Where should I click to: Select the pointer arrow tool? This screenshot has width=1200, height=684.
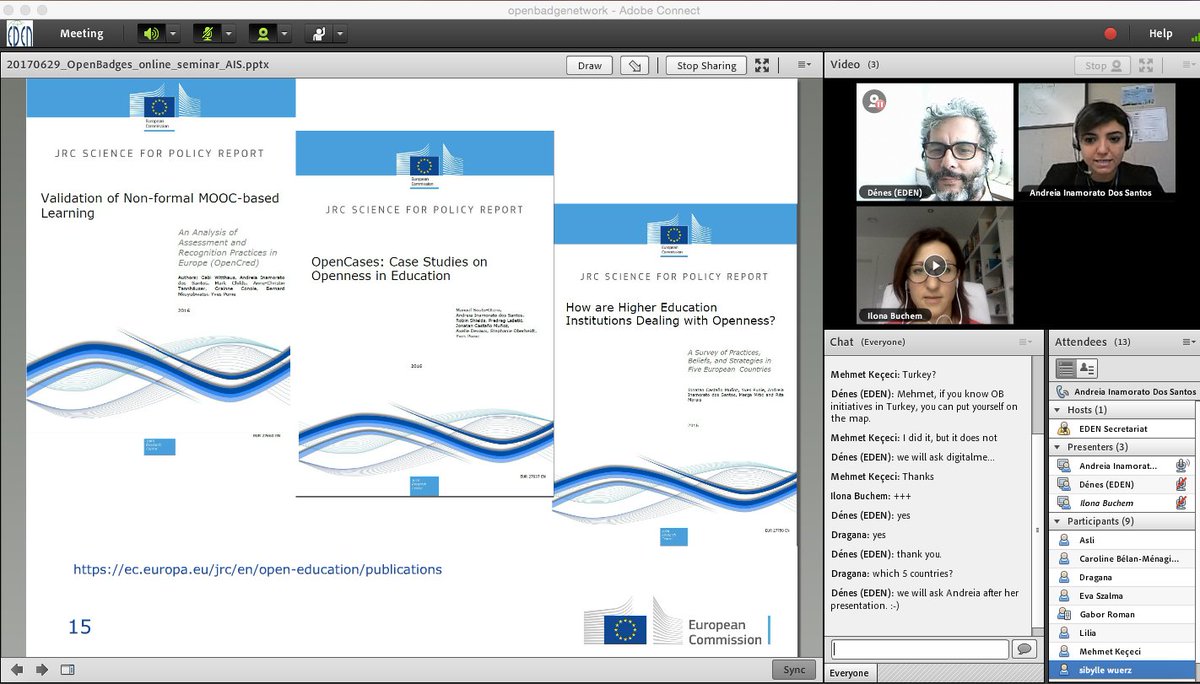pos(634,65)
